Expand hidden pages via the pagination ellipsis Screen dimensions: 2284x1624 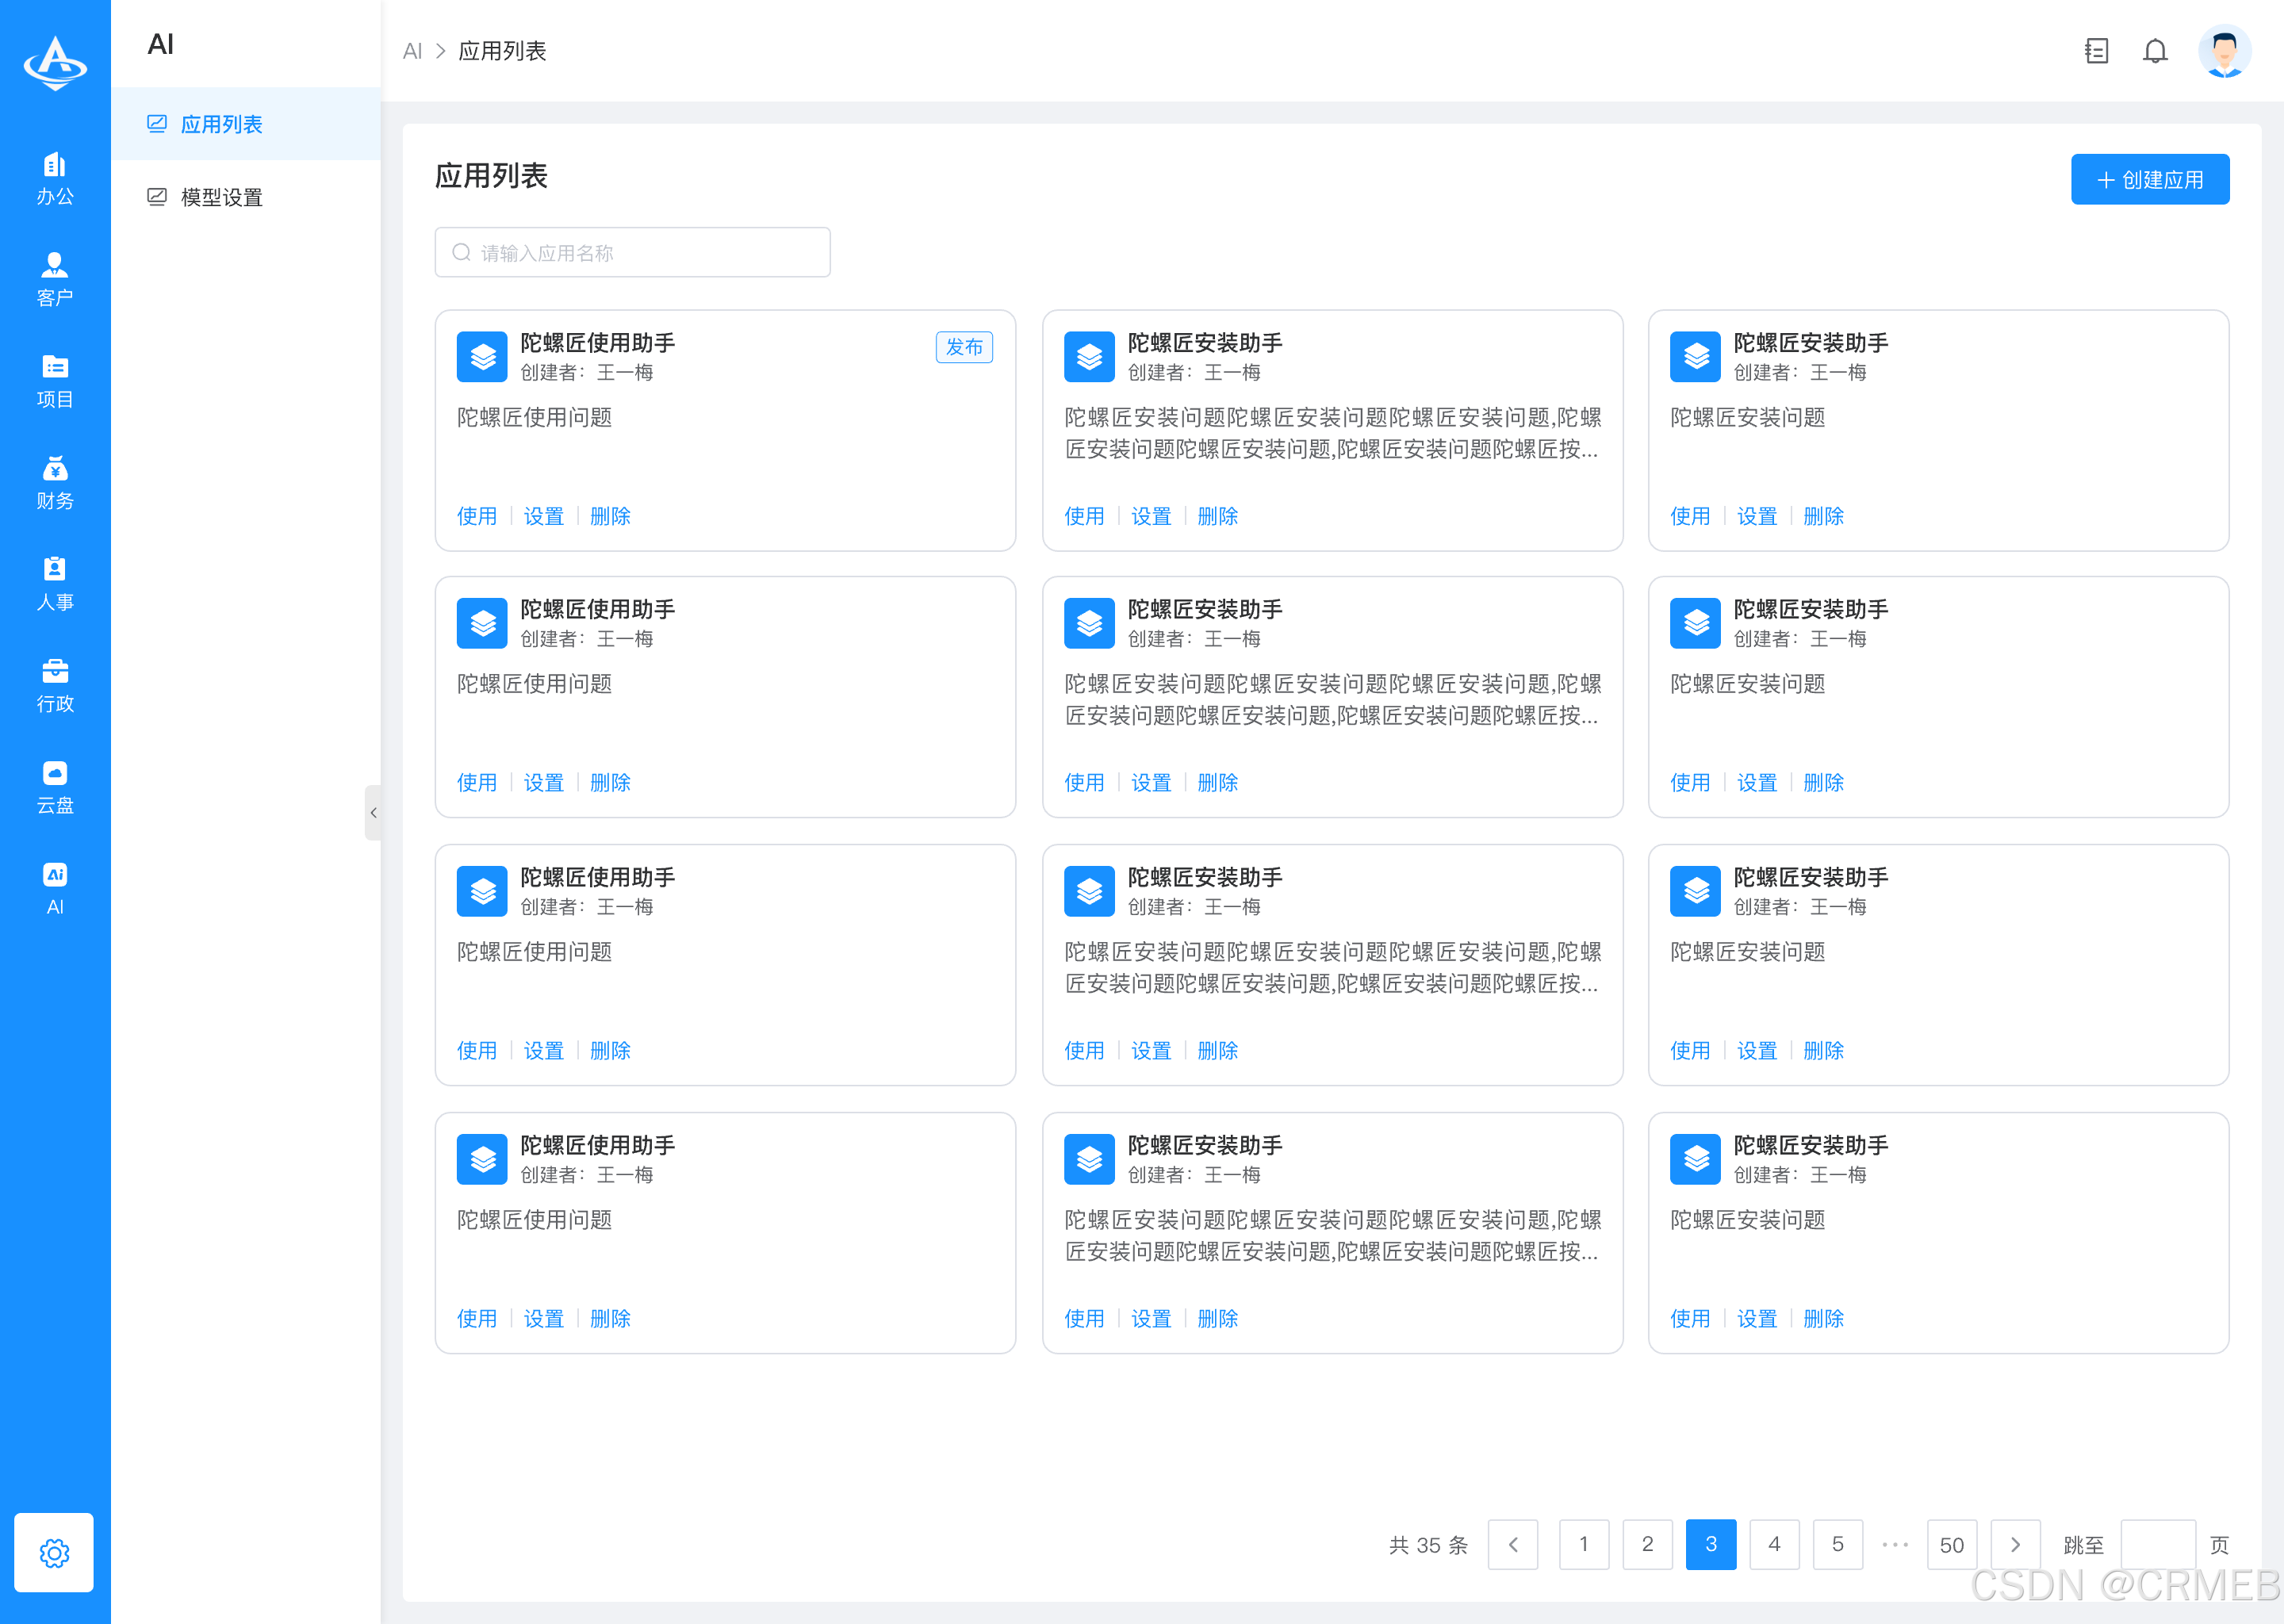1896,1544
